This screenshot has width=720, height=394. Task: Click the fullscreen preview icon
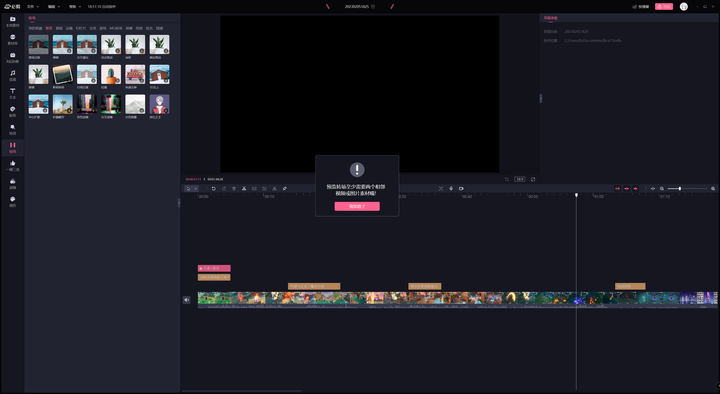(533, 179)
